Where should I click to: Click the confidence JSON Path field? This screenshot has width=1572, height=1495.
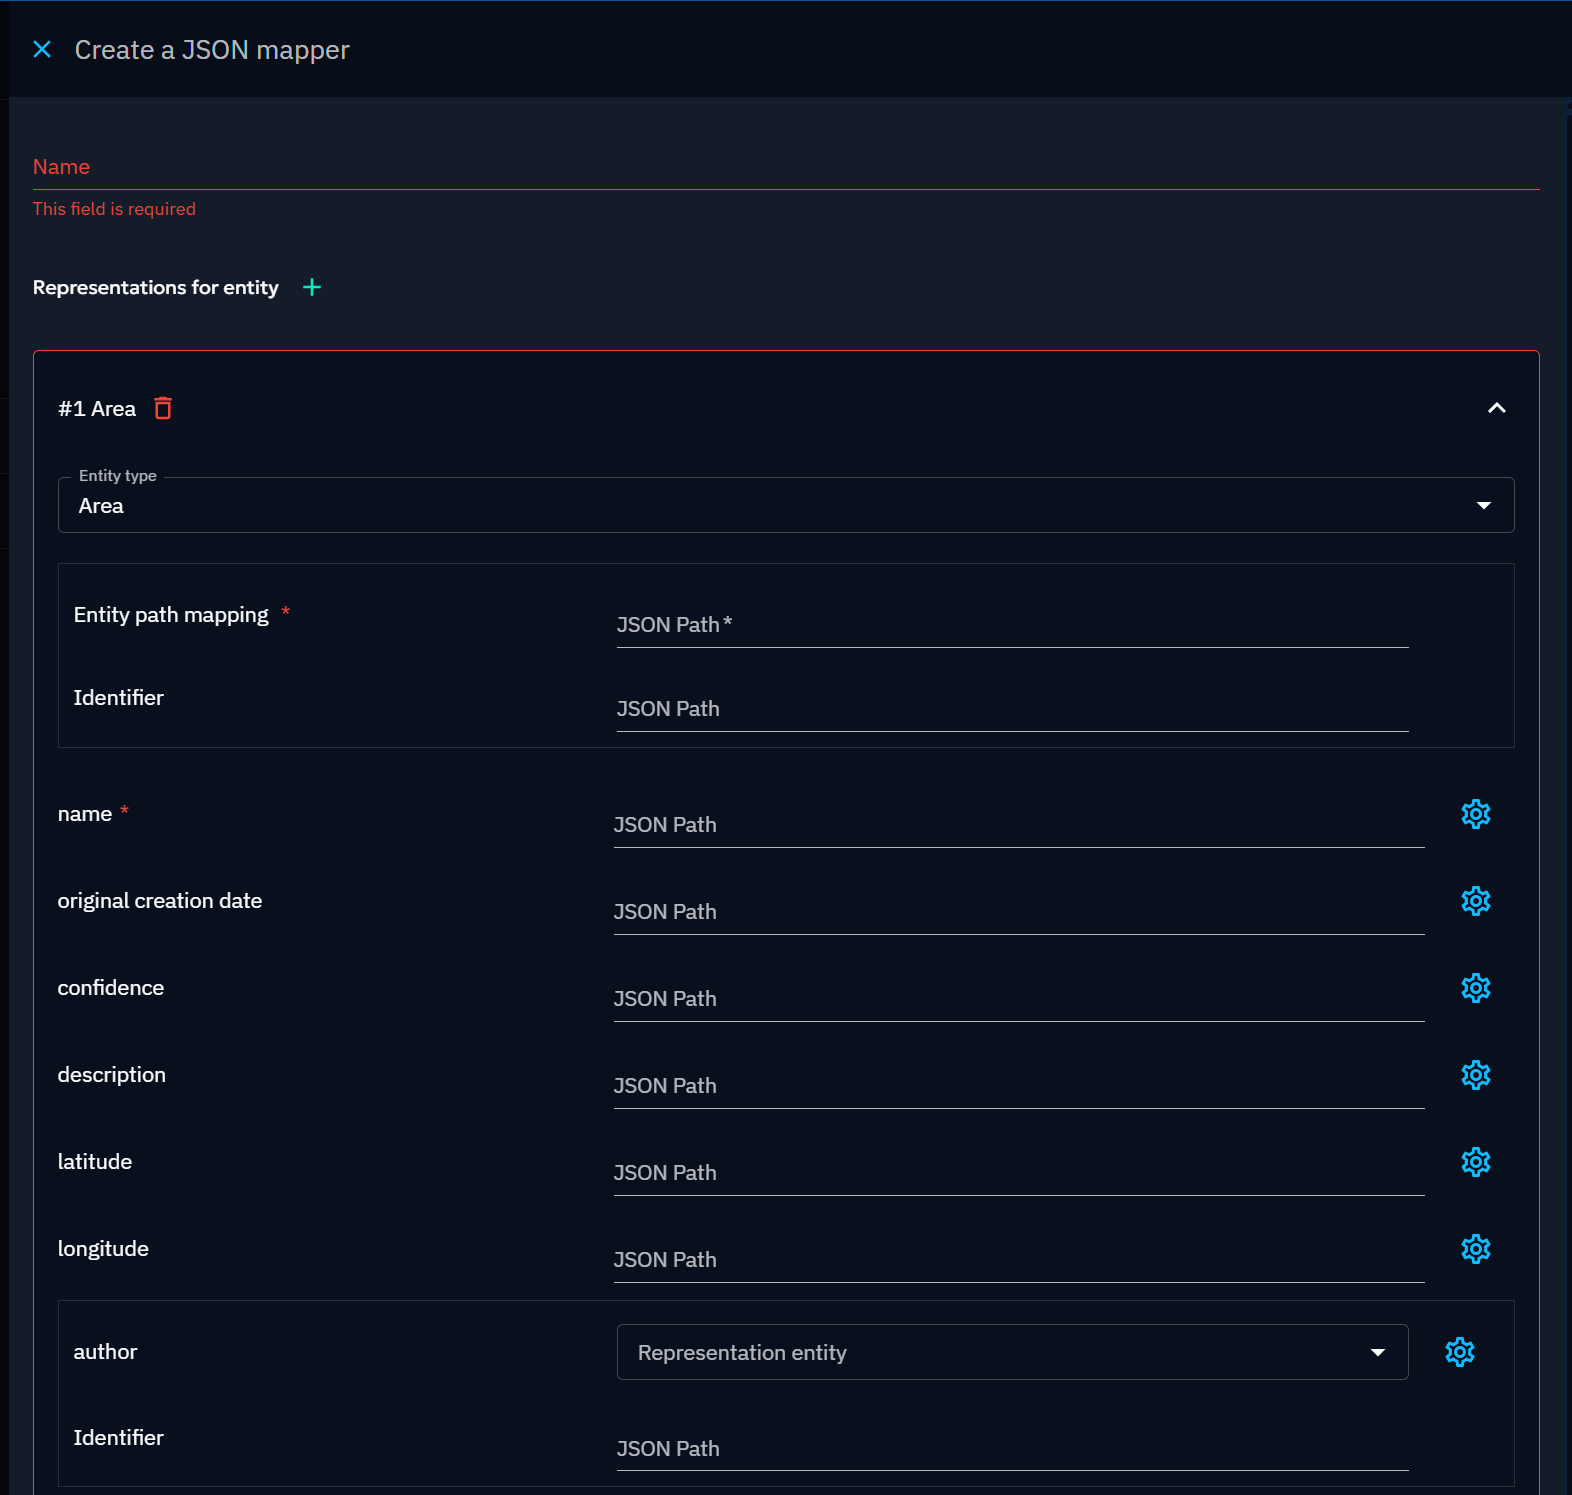click(x=1018, y=1000)
